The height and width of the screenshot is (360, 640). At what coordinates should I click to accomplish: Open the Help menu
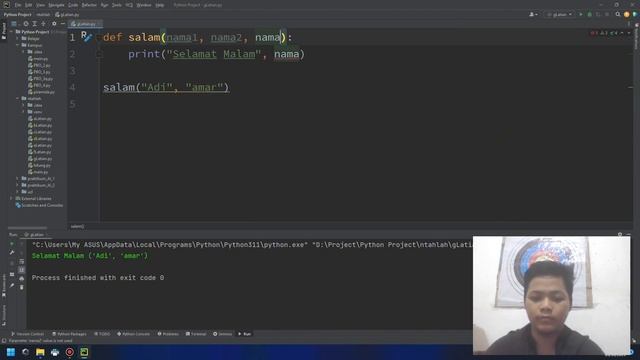[160, 5]
